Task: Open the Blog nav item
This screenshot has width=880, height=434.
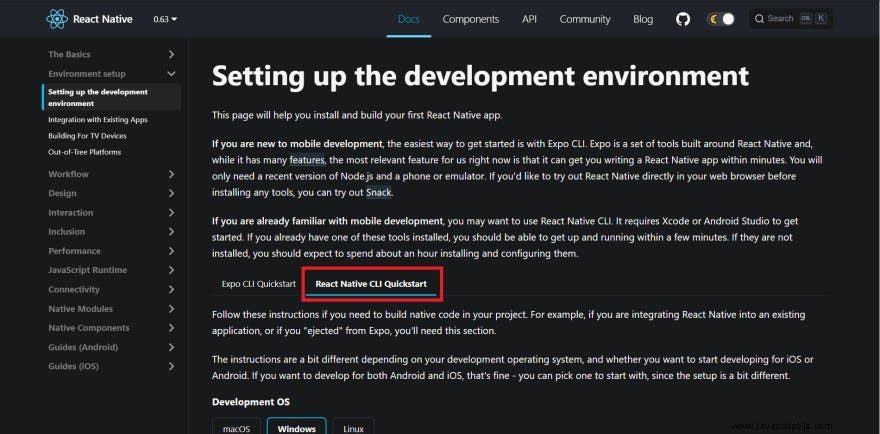Action: tap(643, 19)
